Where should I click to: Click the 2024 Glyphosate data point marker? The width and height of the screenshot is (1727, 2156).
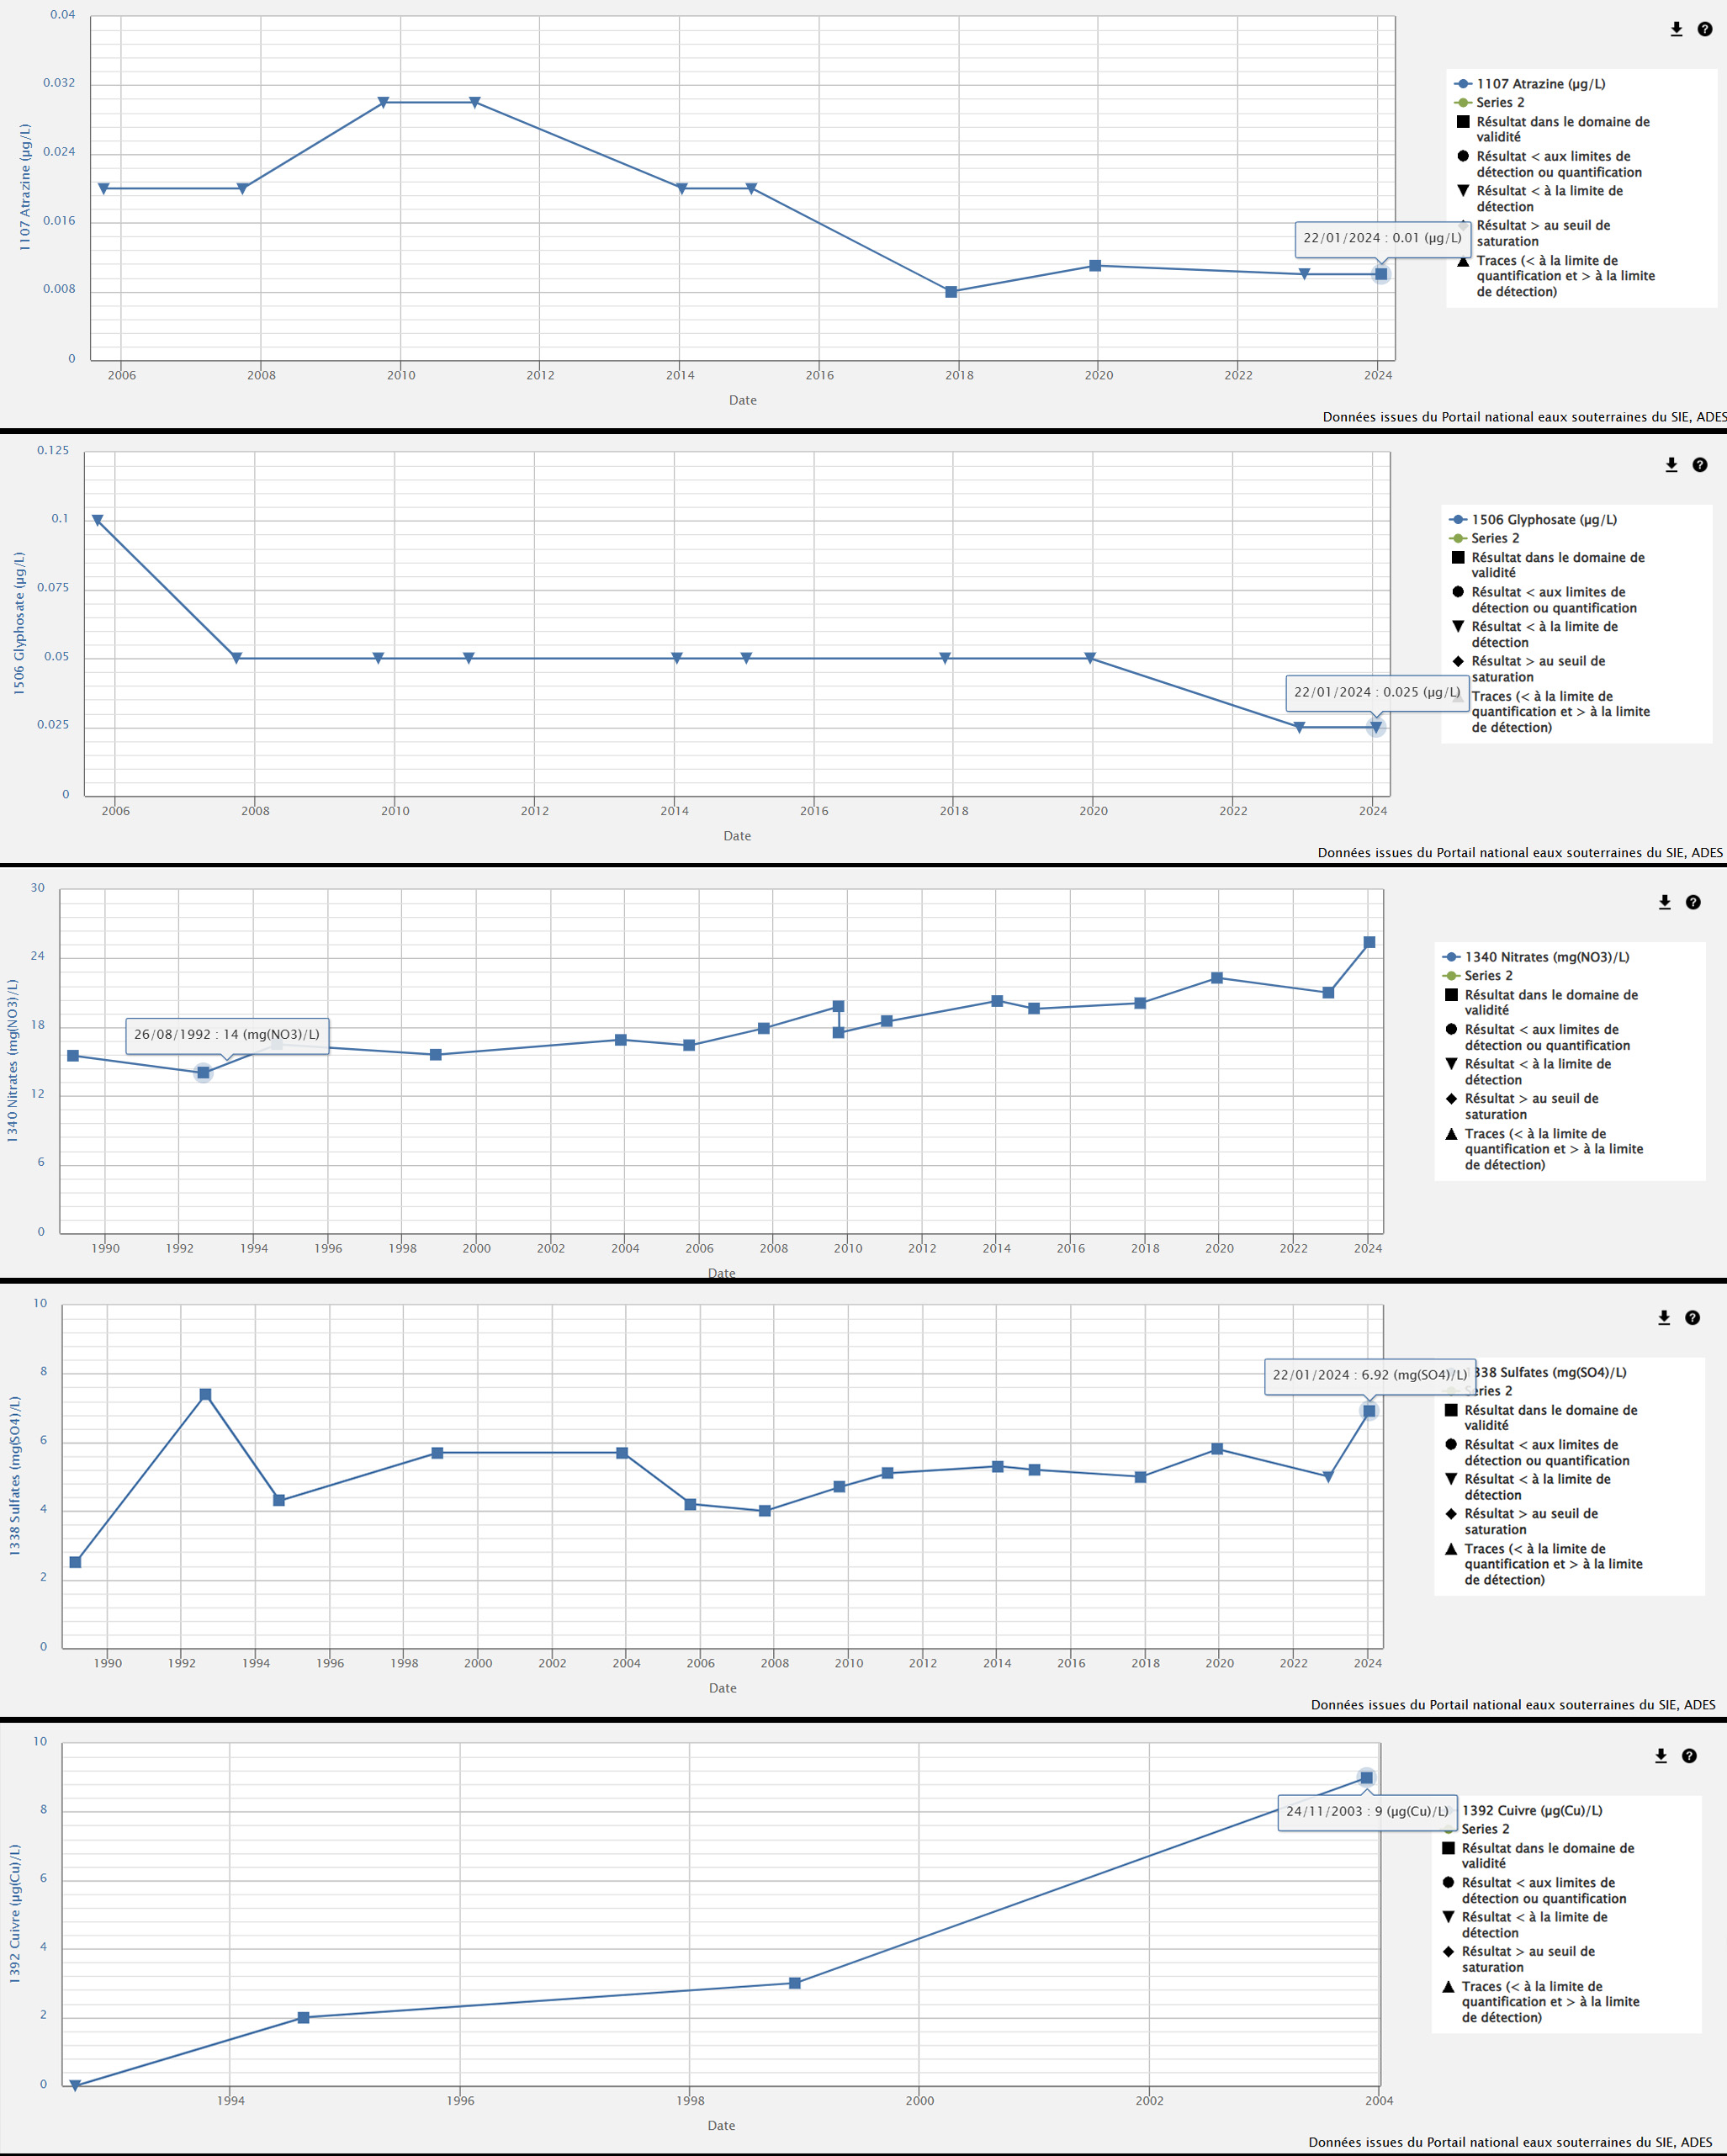1376,728
